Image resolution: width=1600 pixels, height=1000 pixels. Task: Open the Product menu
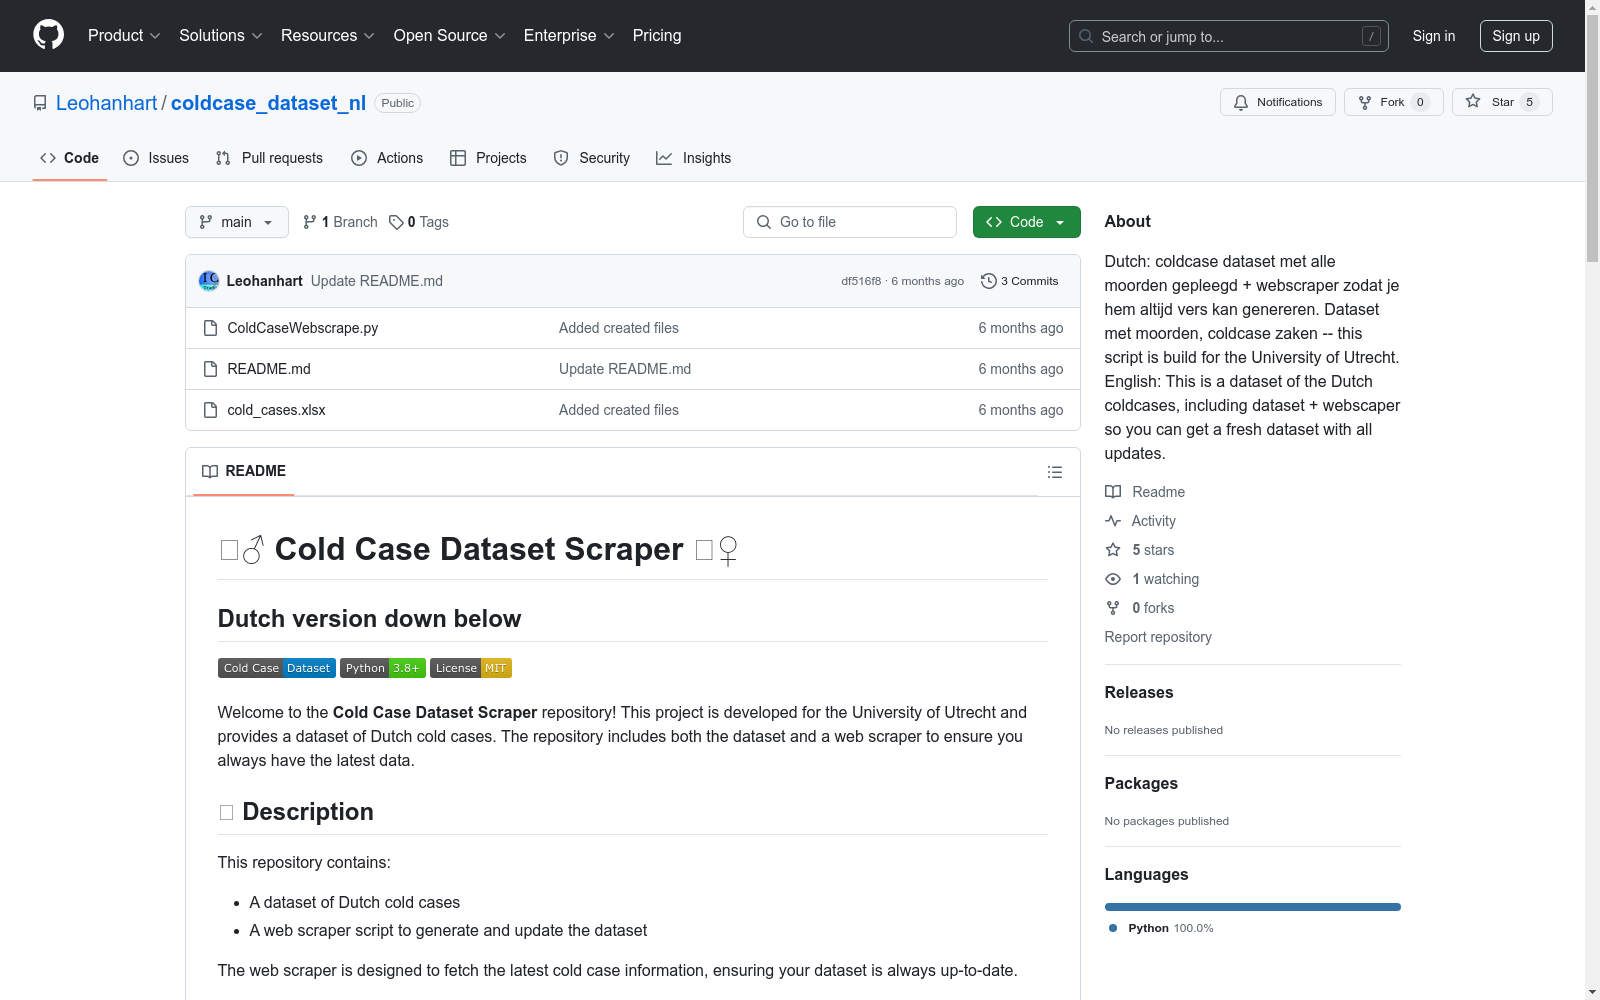[x=124, y=36]
